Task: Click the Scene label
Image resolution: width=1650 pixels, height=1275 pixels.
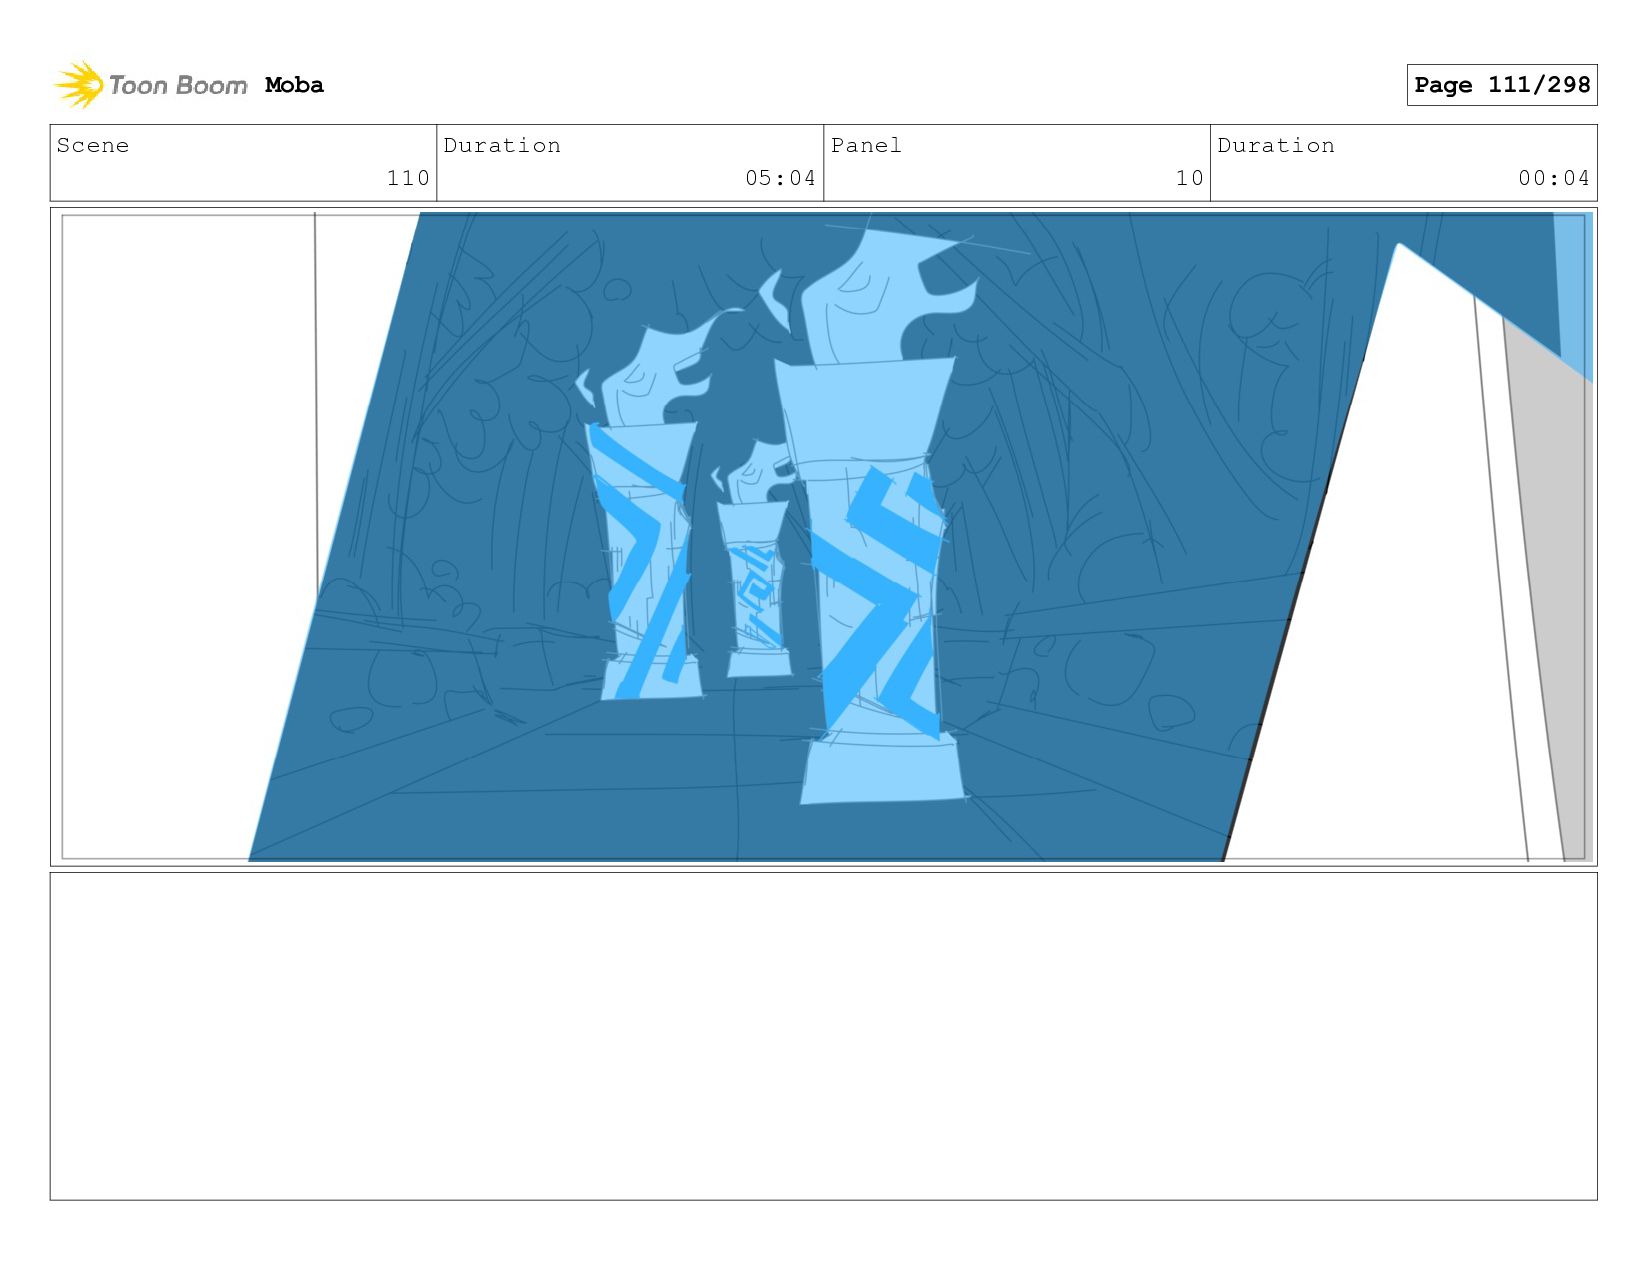Action: pyautogui.click(x=93, y=145)
